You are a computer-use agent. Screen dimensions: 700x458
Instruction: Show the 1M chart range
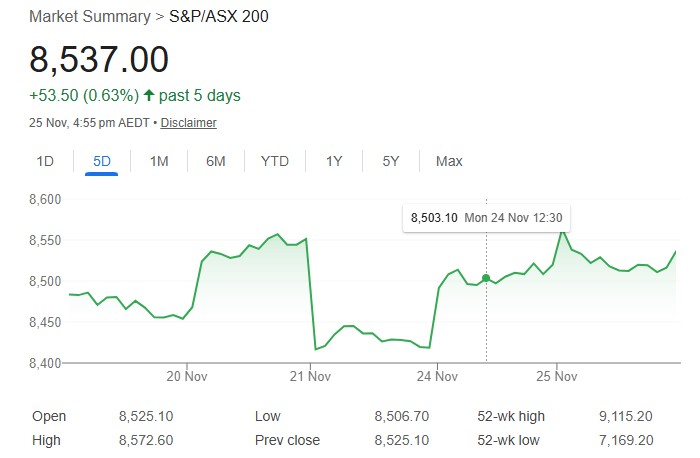tap(159, 161)
